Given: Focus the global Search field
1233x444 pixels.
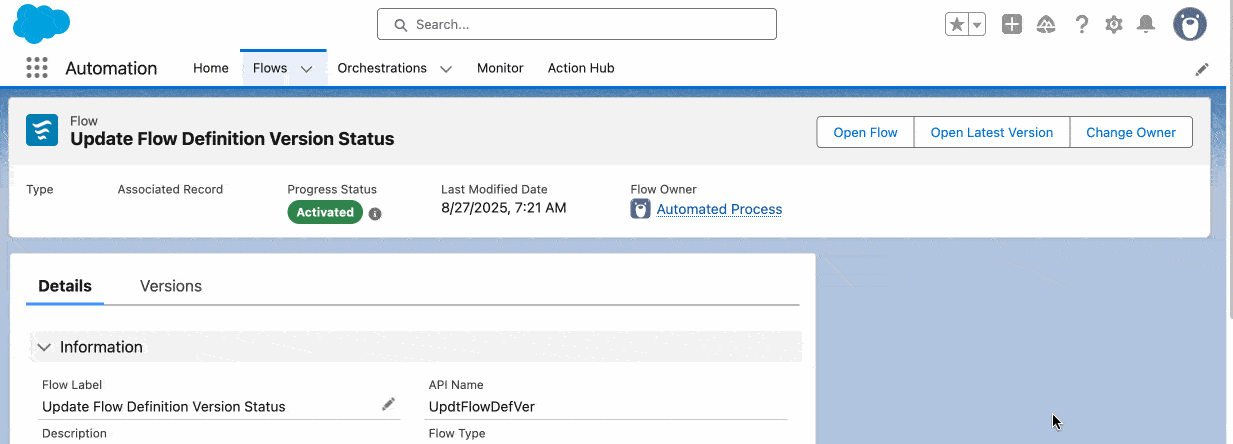Looking at the screenshot, I should point(577,24).
